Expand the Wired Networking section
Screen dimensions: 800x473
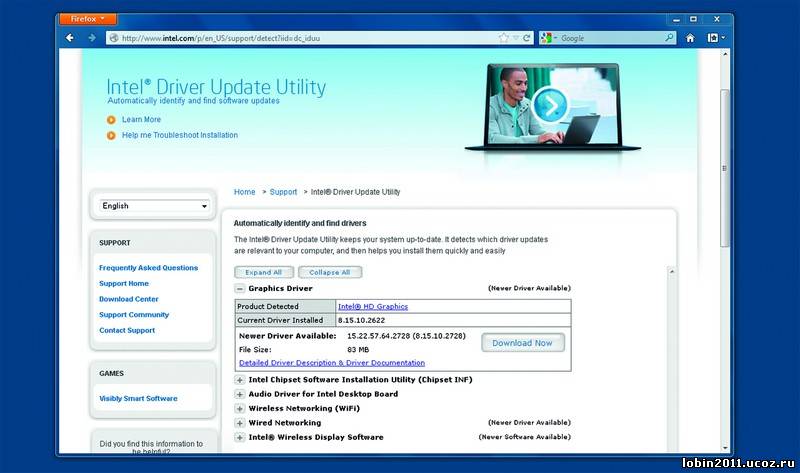240,423
